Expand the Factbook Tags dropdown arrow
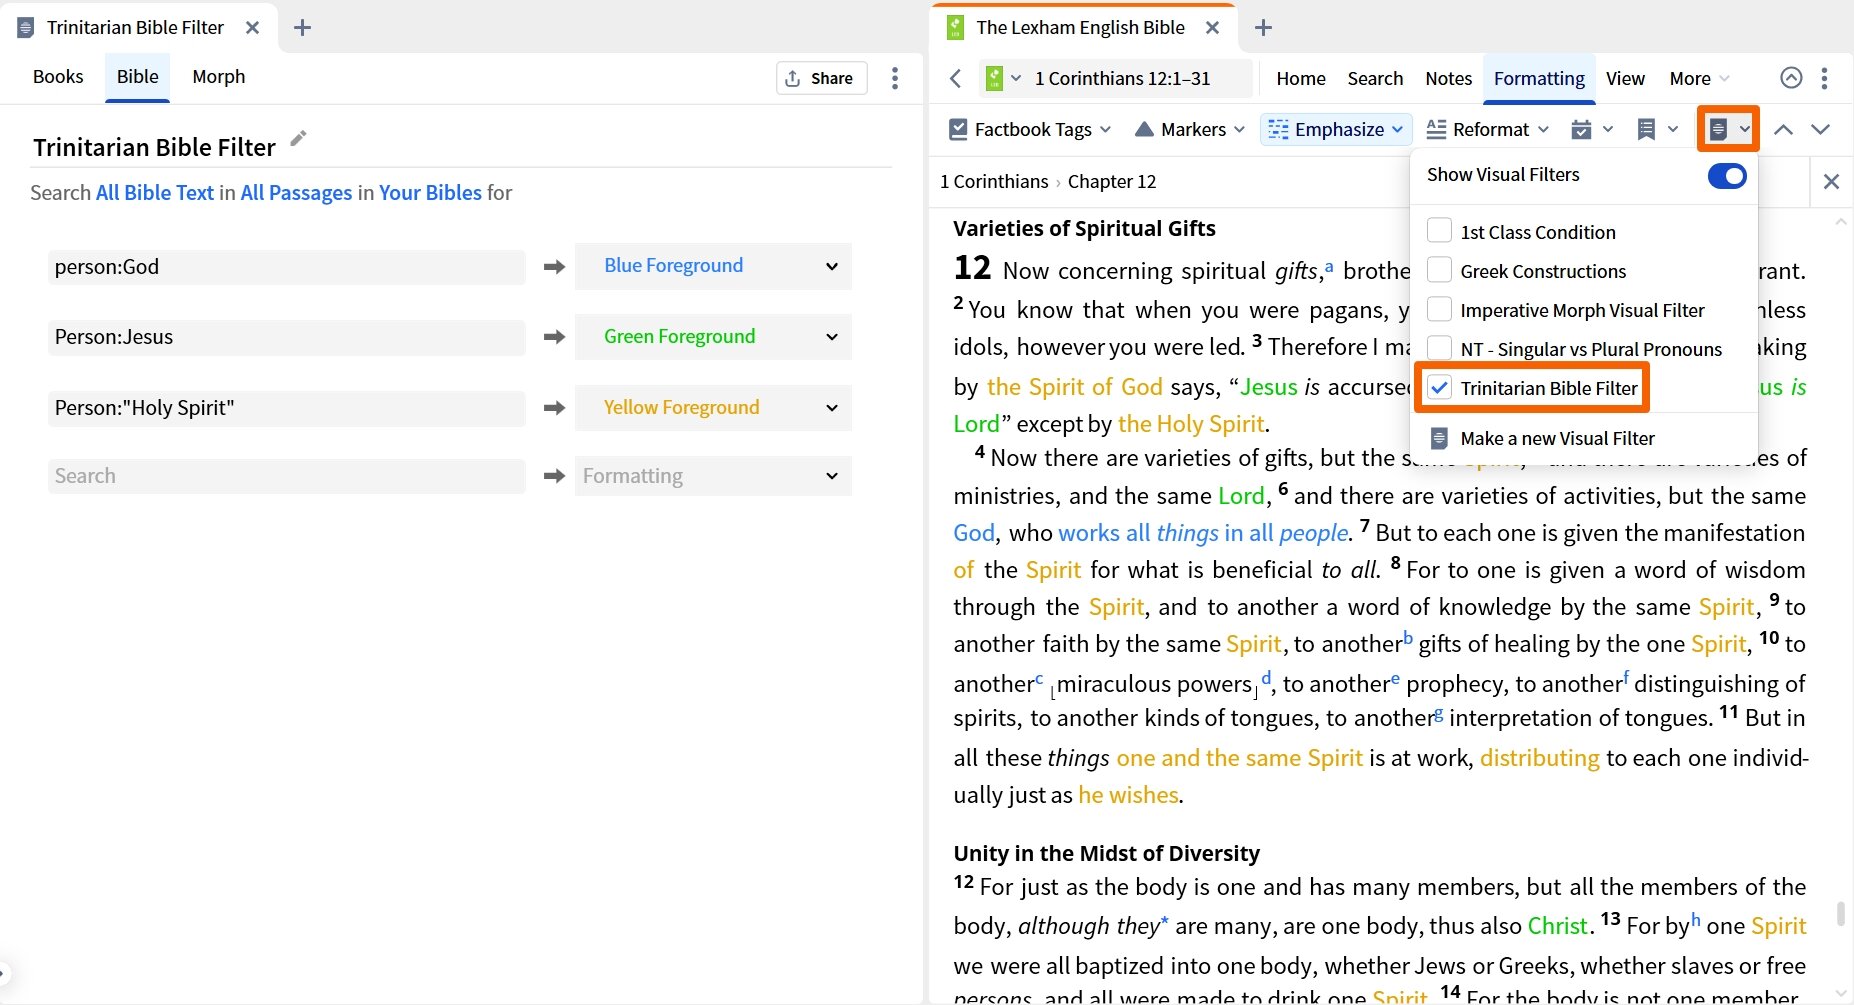The width and height of the screenshot is (1854, 1005). 1105,129
